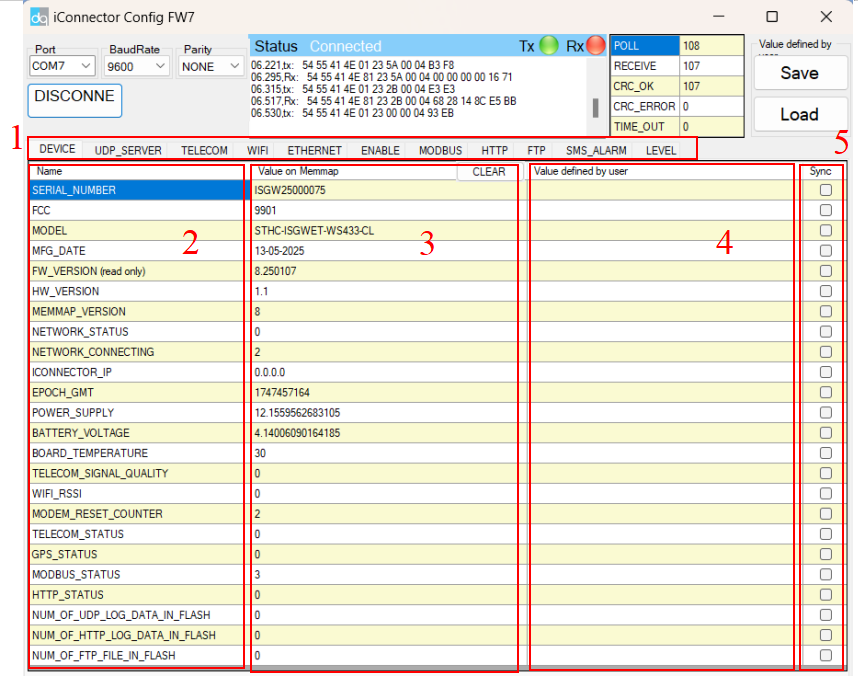Tick Sync checkbox for SERIAL_NUMBER row

click(826, 190)
